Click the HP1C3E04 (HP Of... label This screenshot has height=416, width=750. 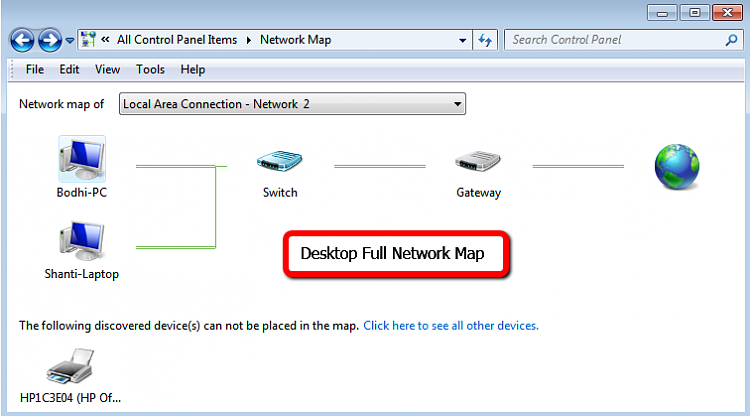pyautogui.click(x=70, y=398)
